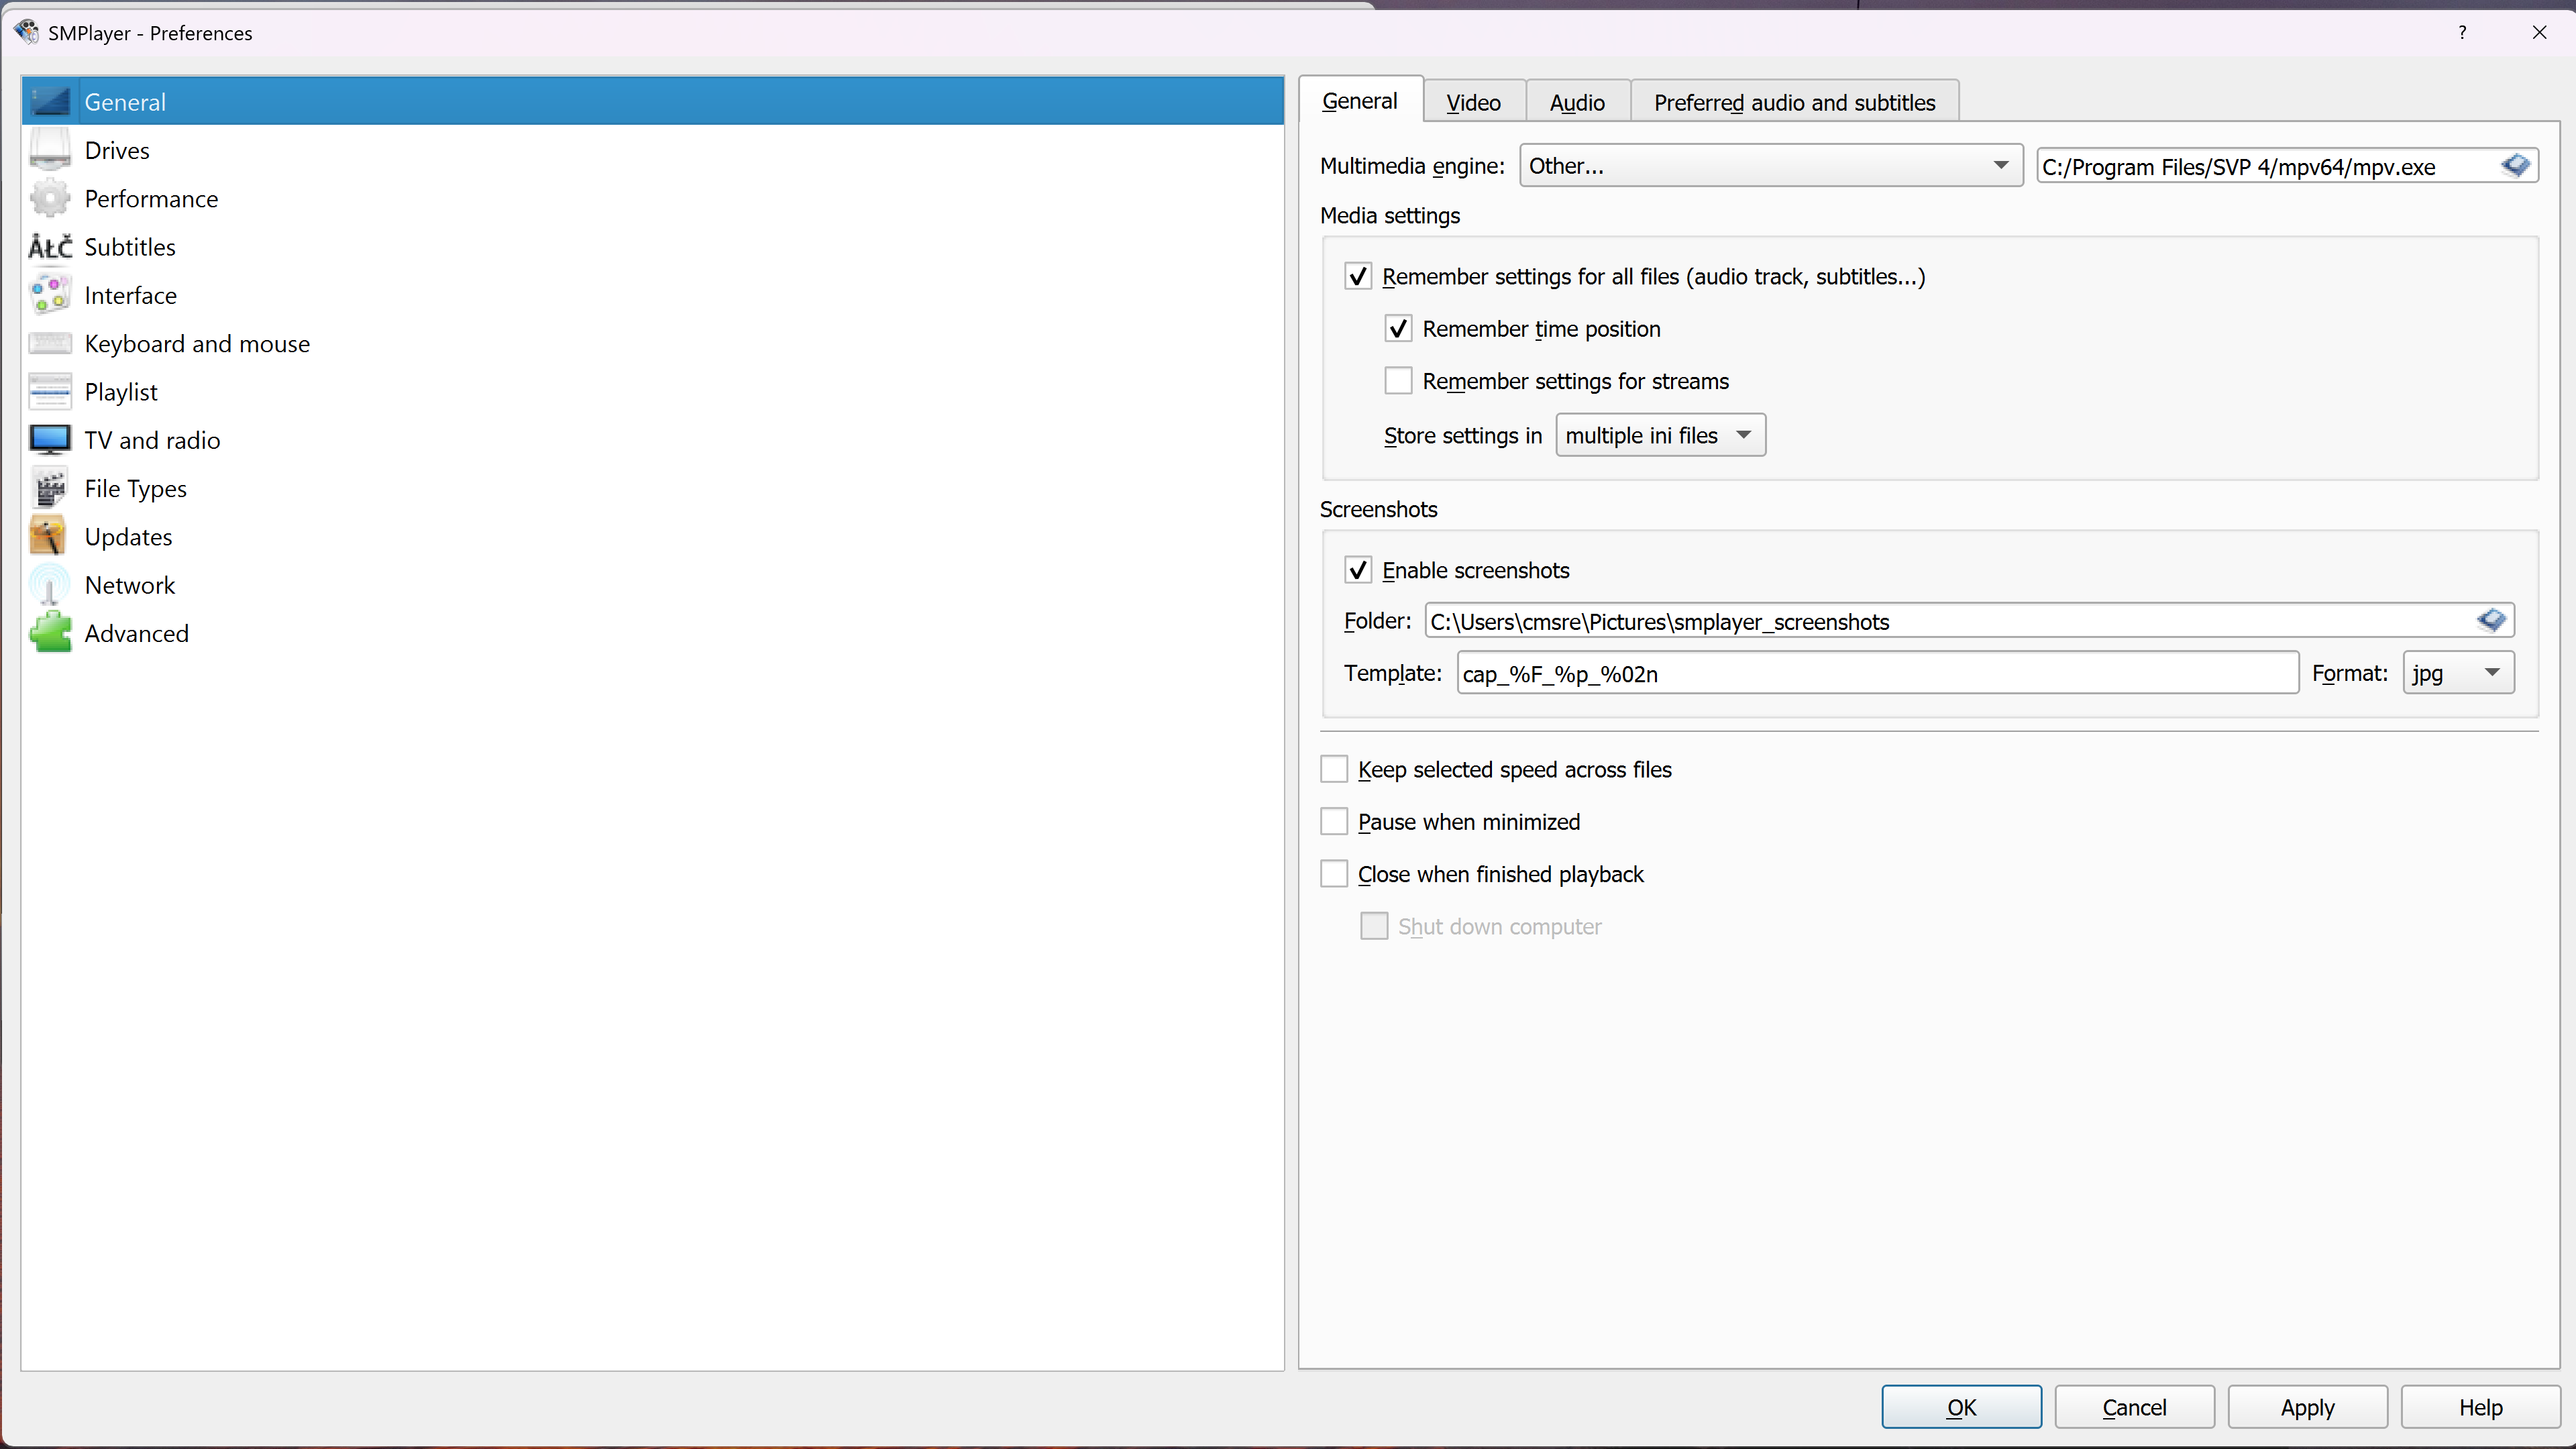
Task: Select Updates in the preferences list
Action: click(x=653, y=537)
